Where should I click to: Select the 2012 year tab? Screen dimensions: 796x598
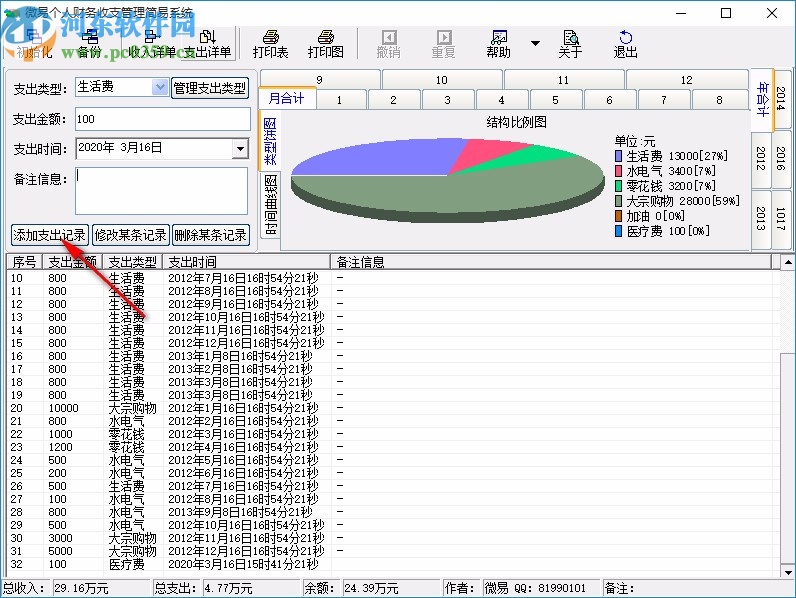pos(761,158)
